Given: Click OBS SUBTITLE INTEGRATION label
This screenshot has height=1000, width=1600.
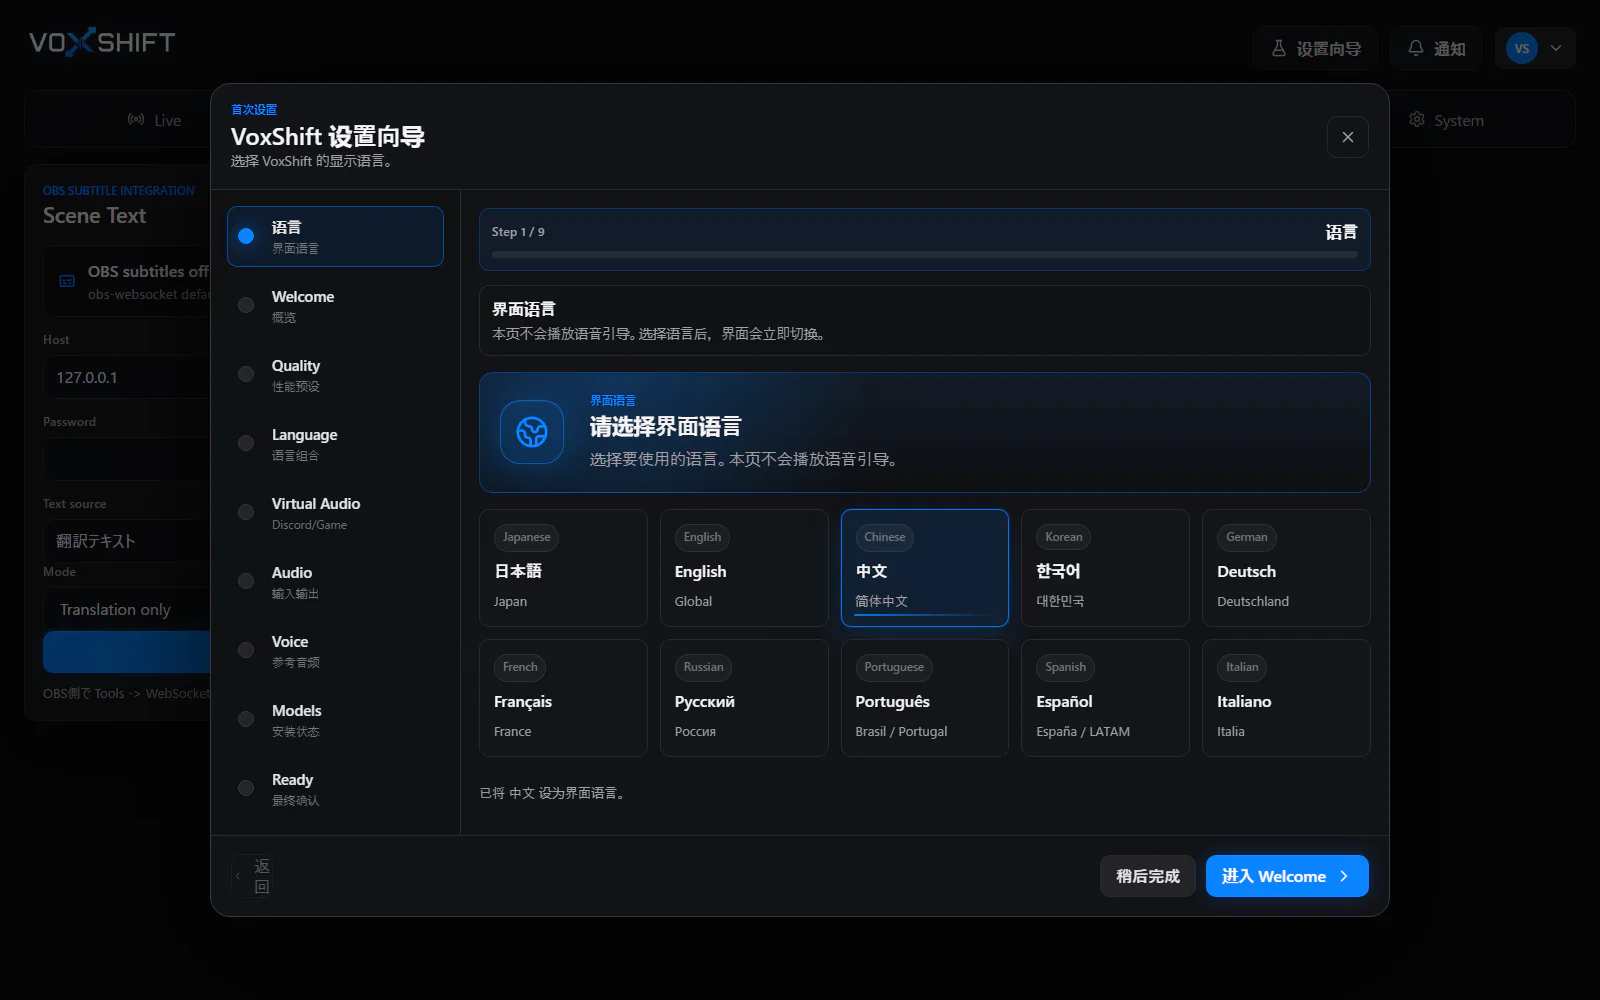Looking at the screenshot, I should tap(118, 190).
